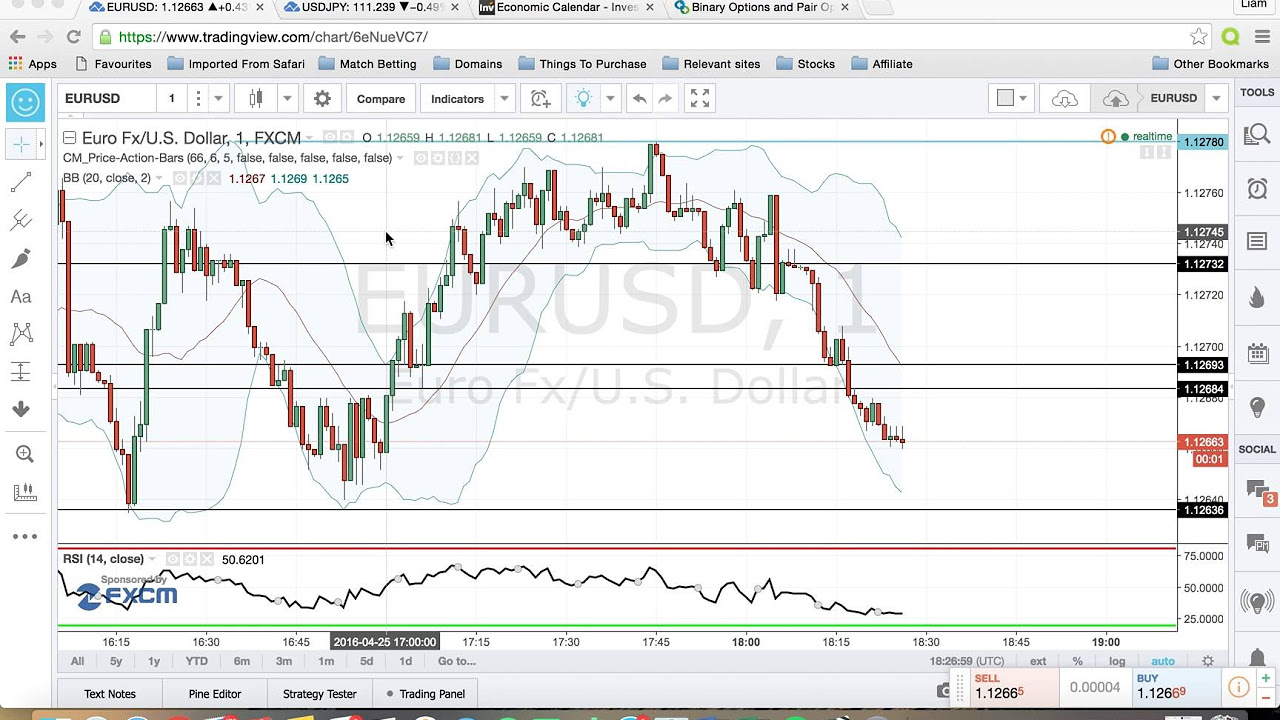
Task: Show more drawing tools with three dots
Action: pyautogui.click(x=24, y=536)
